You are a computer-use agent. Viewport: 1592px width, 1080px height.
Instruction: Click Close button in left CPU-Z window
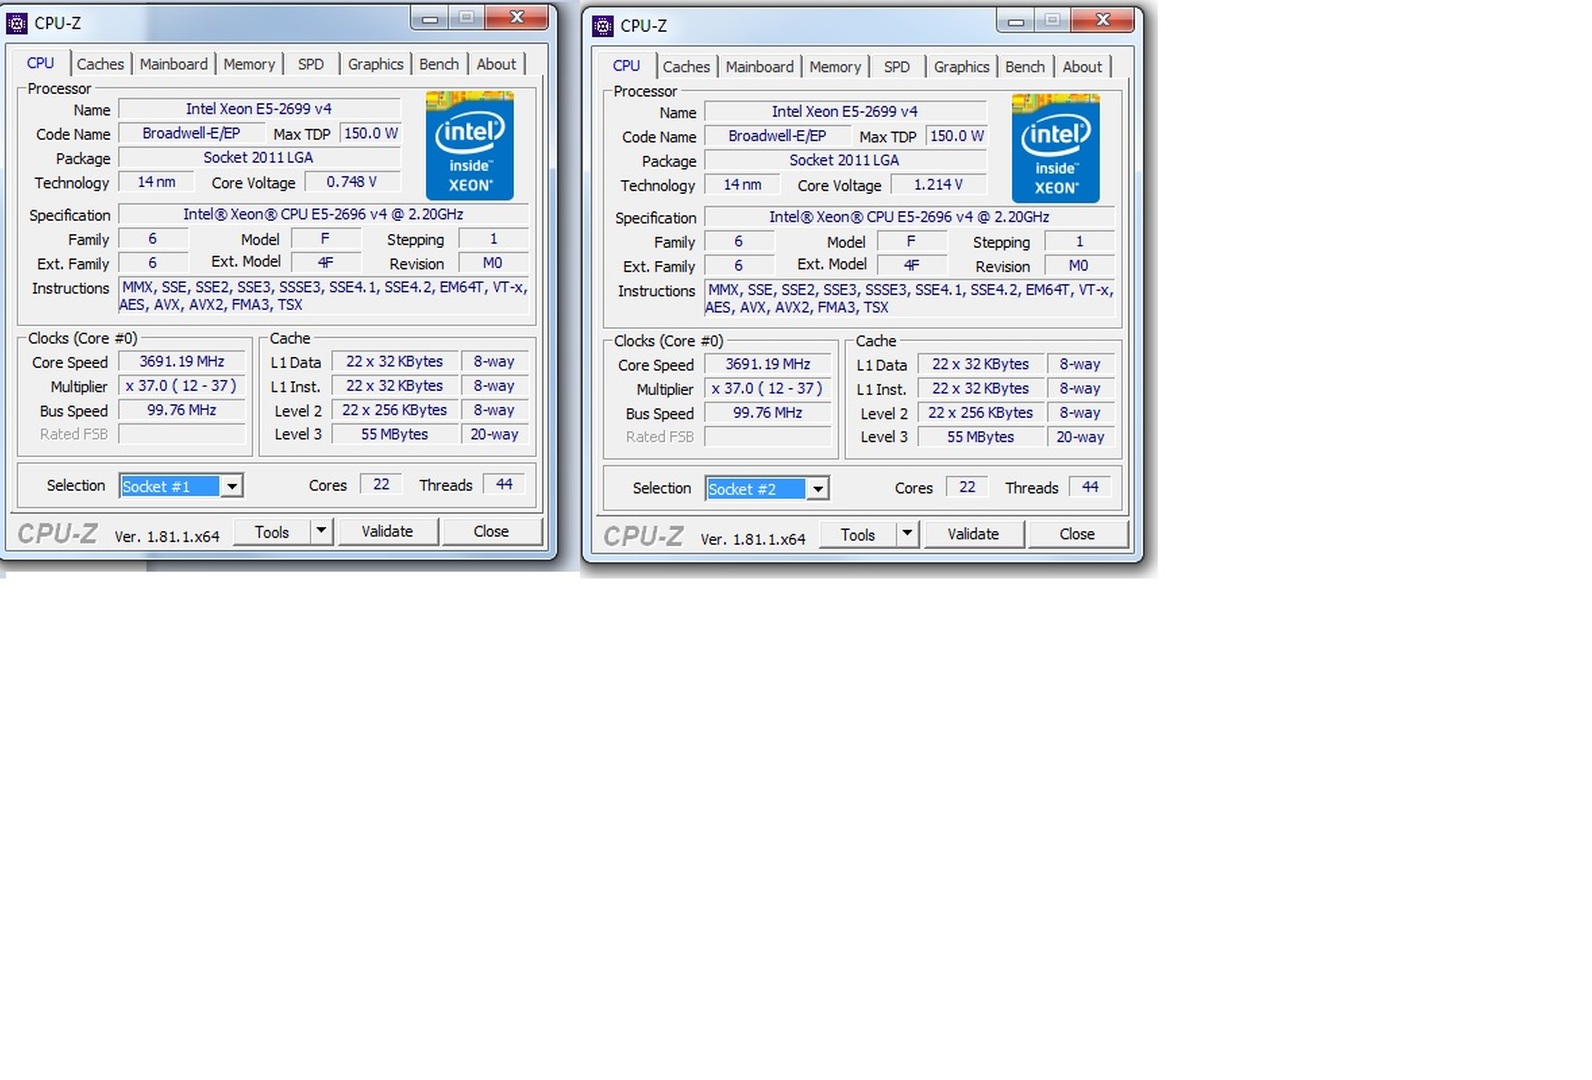(x=491, y=532)
